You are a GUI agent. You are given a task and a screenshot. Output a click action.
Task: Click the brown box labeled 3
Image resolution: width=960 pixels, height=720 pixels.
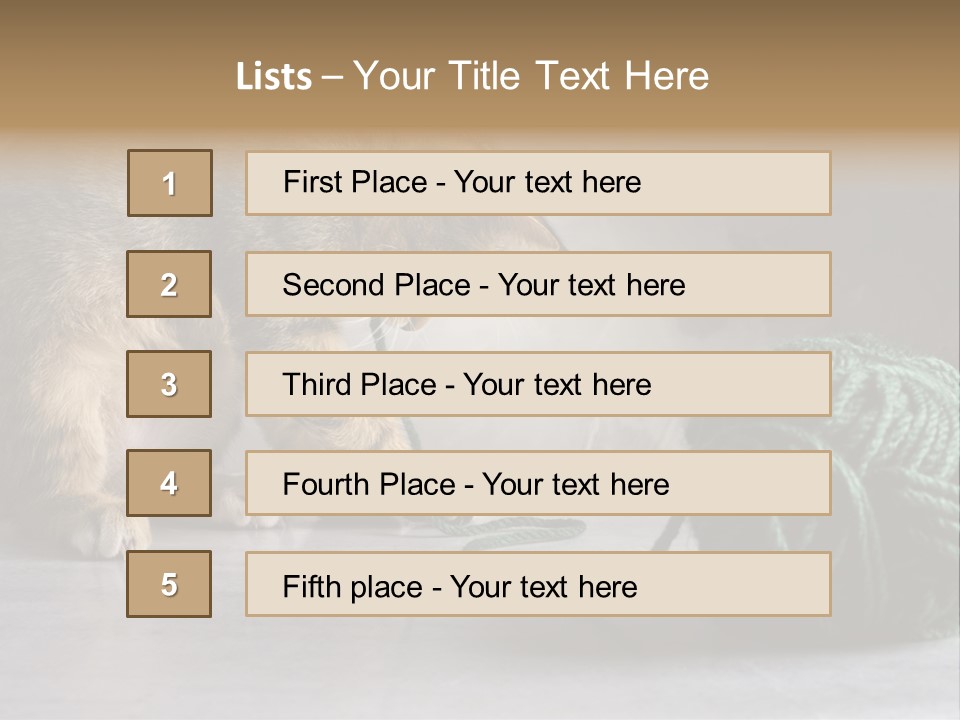[x=169, y=384]
